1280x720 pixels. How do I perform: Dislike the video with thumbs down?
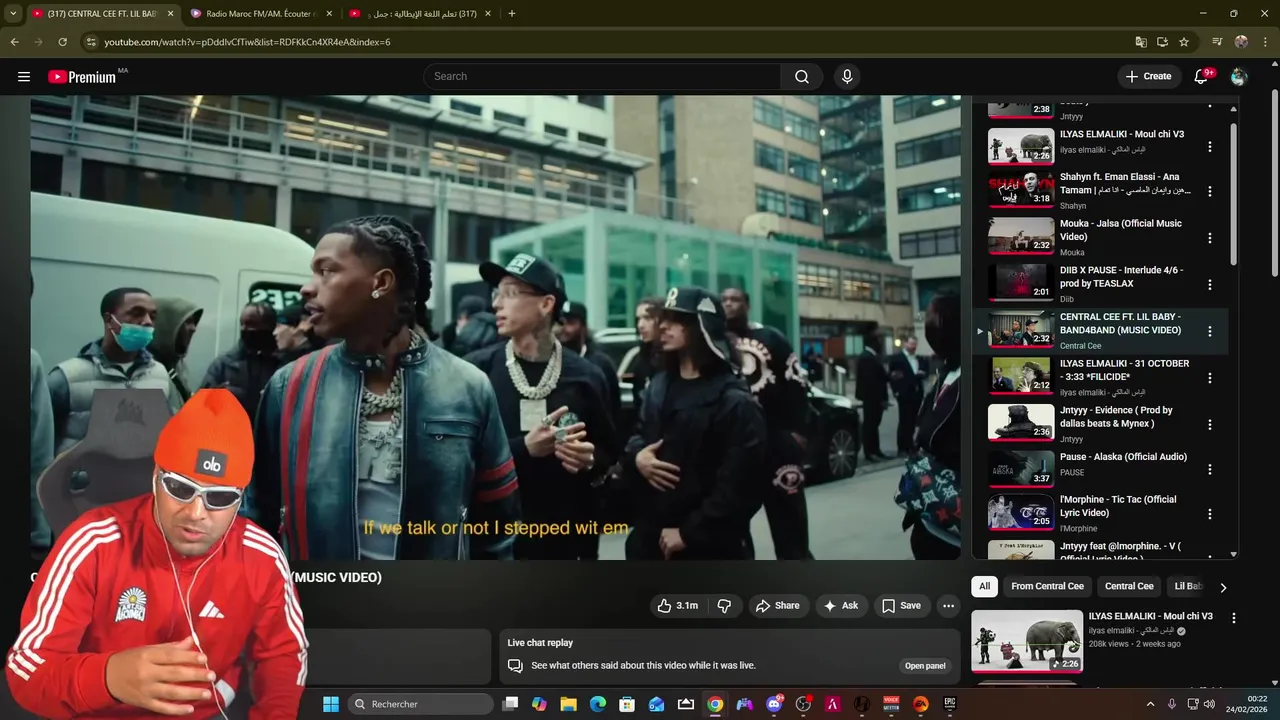(x=724, y=606)
